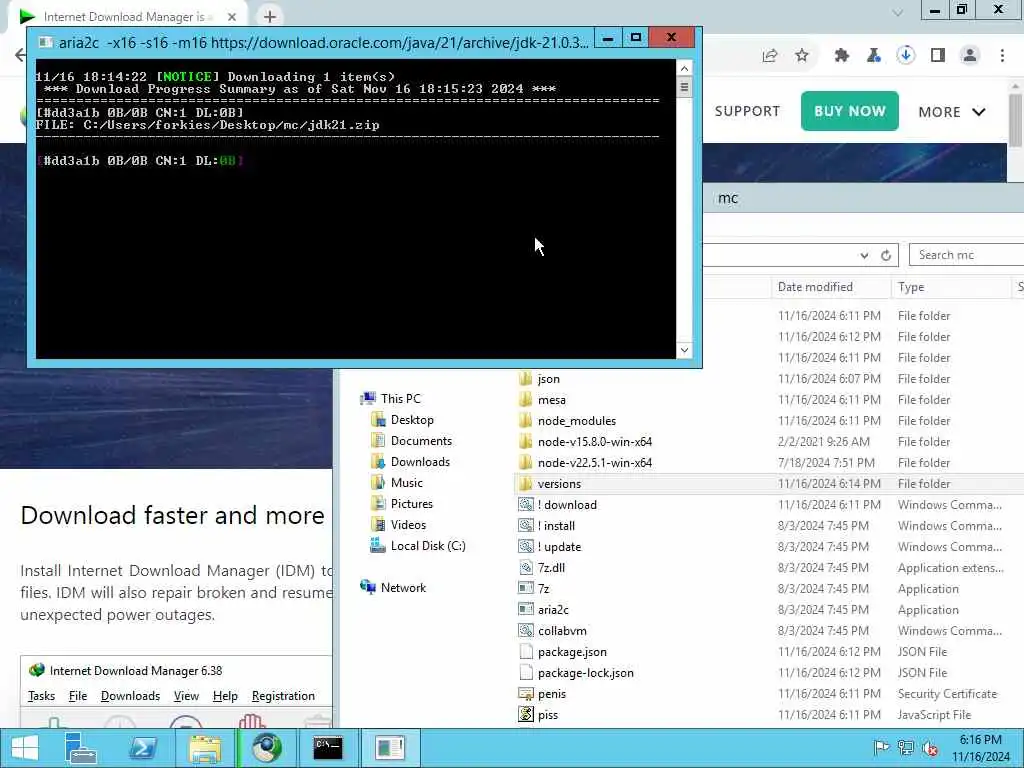The width and height of the screenshot is (1024, 768).
Task: Open Tasks menu in IDM image
Action: click(x=41, y=696)
